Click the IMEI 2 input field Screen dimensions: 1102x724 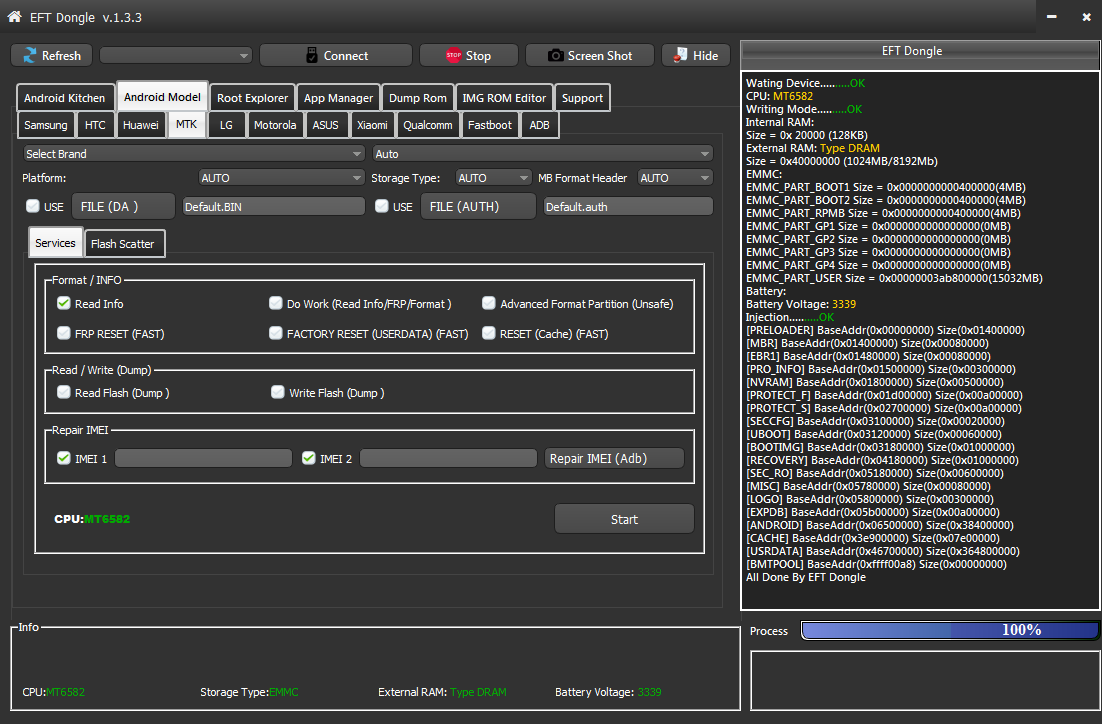point(448,458)
